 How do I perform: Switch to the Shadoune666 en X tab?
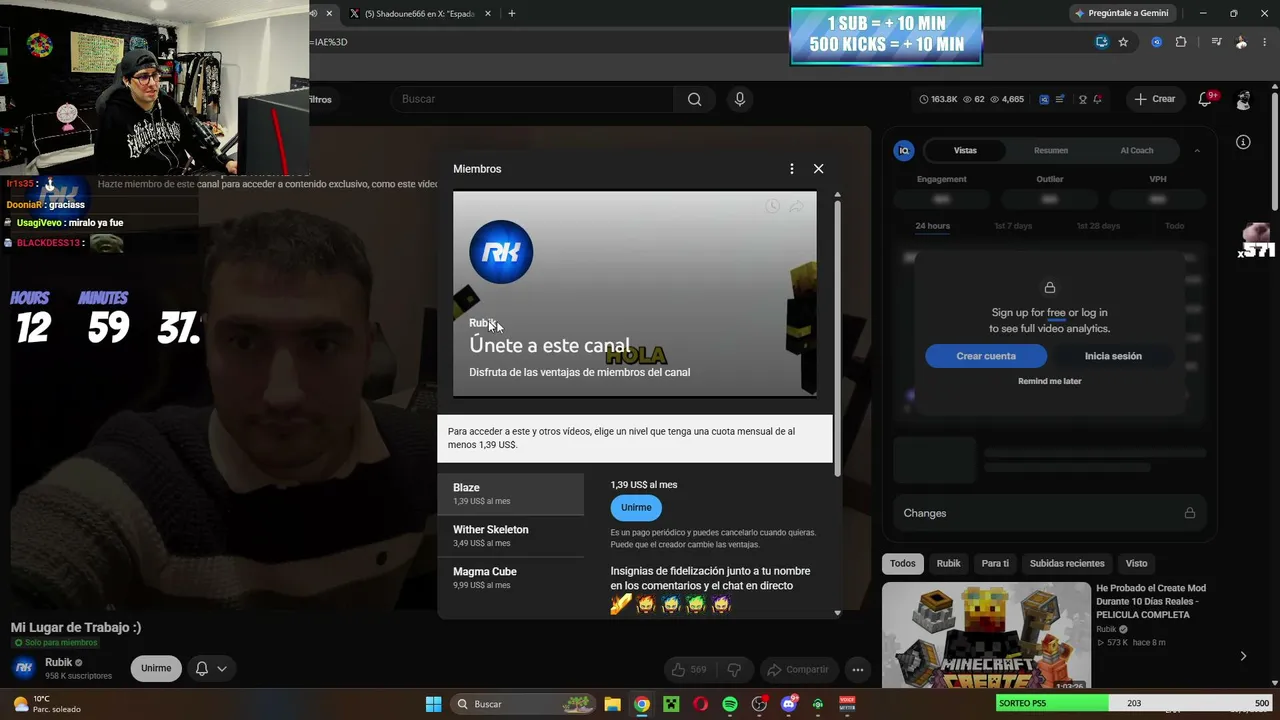[420, 13]
